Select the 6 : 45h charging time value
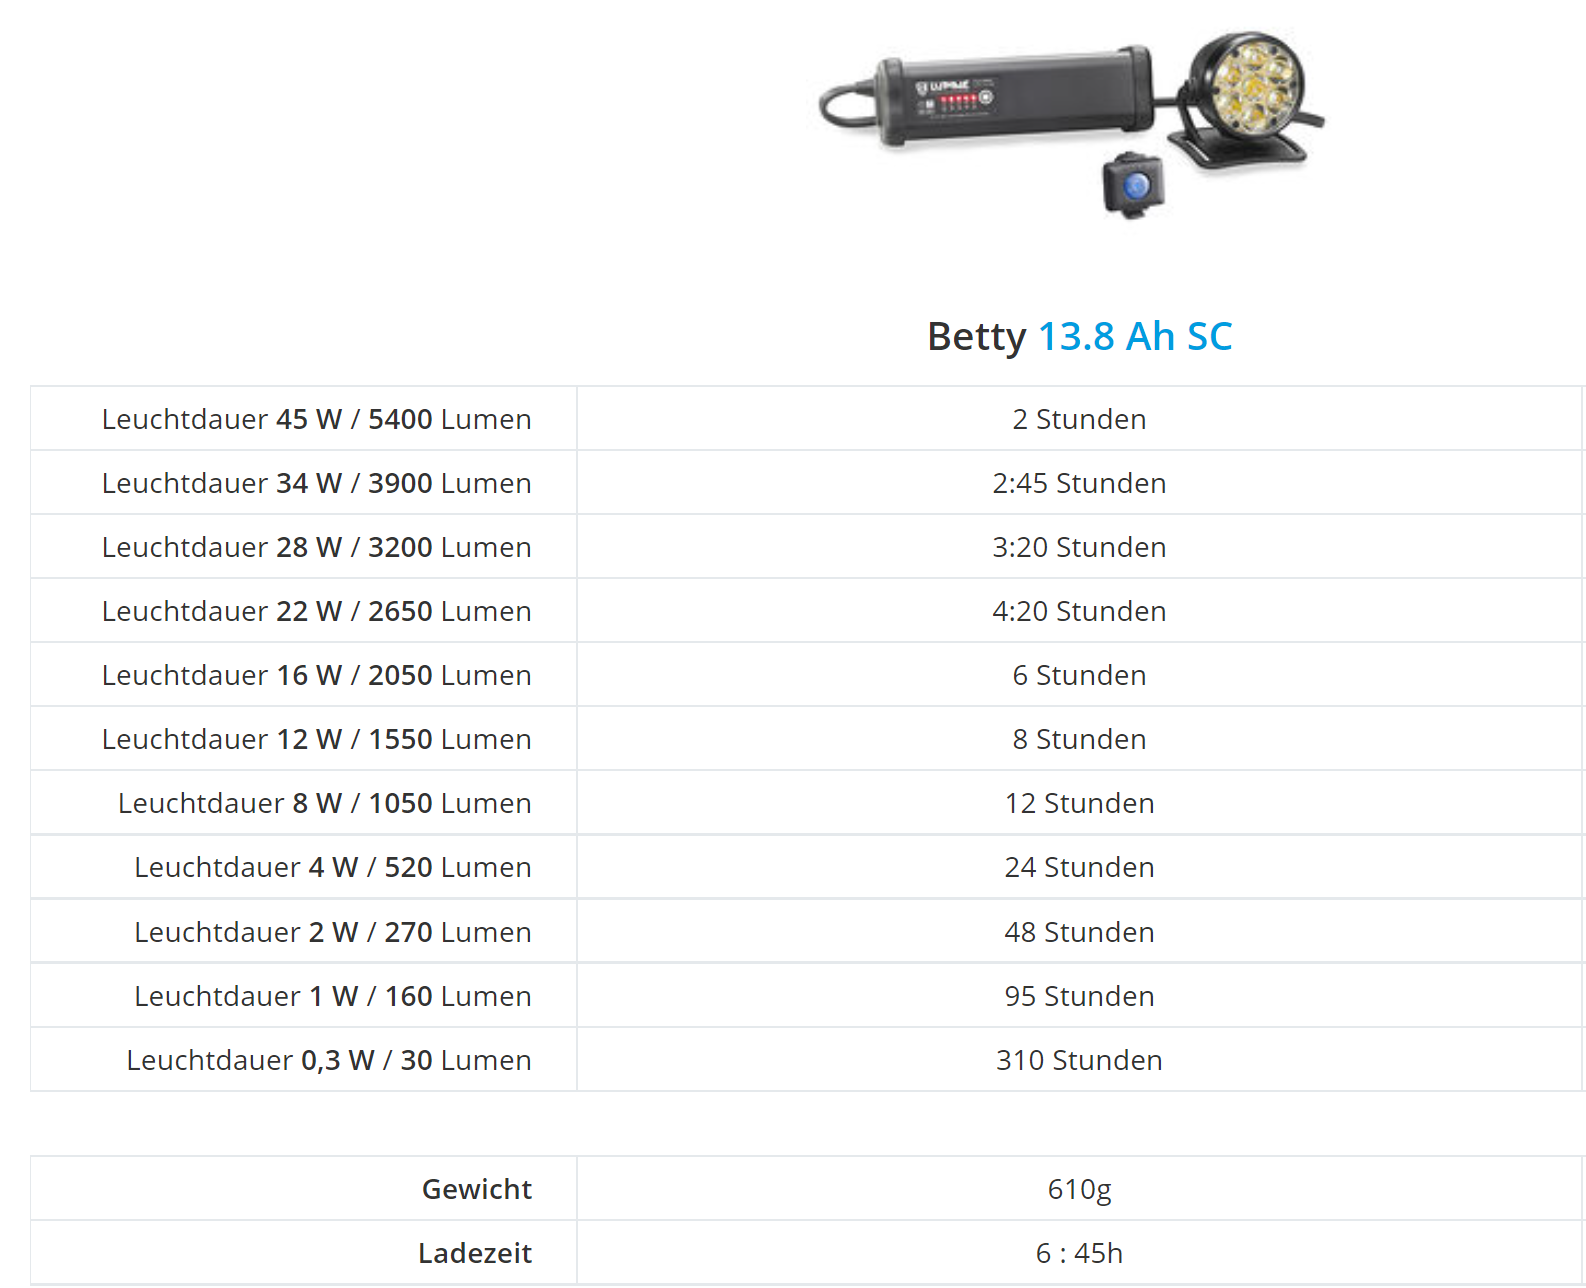This screenshot has height=1288, width=1586. click(x=1079, y=1253)
